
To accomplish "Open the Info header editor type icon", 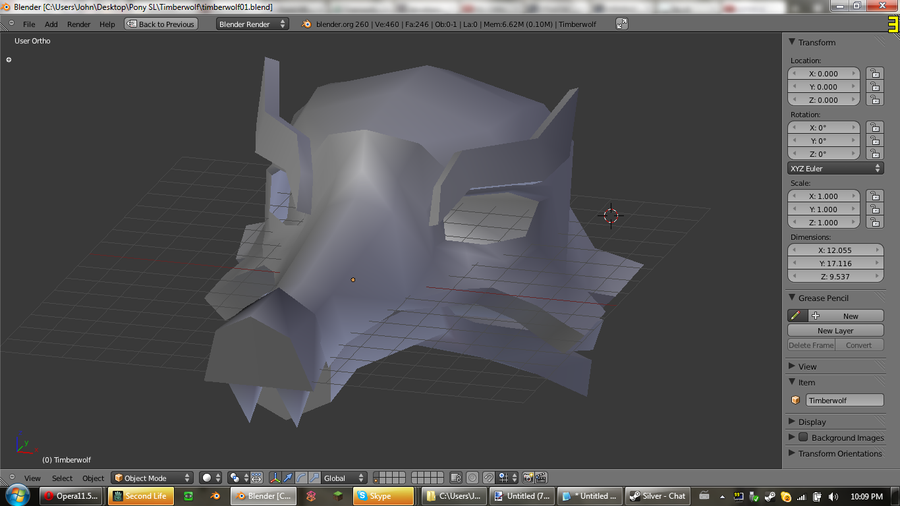I will (11, 24).
